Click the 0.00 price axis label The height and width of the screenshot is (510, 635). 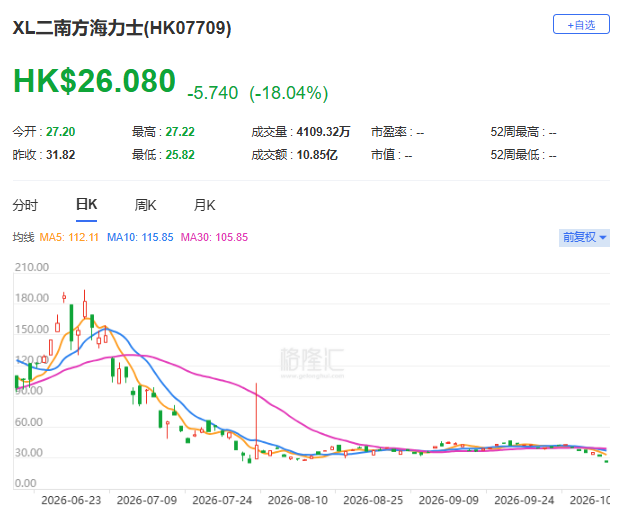point(25,484)
